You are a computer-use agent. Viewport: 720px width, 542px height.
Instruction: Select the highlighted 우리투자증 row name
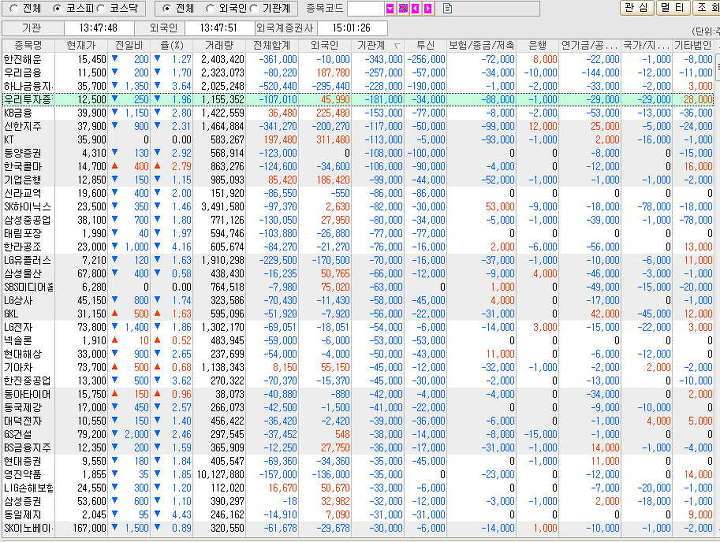click(x=28, y=99)
